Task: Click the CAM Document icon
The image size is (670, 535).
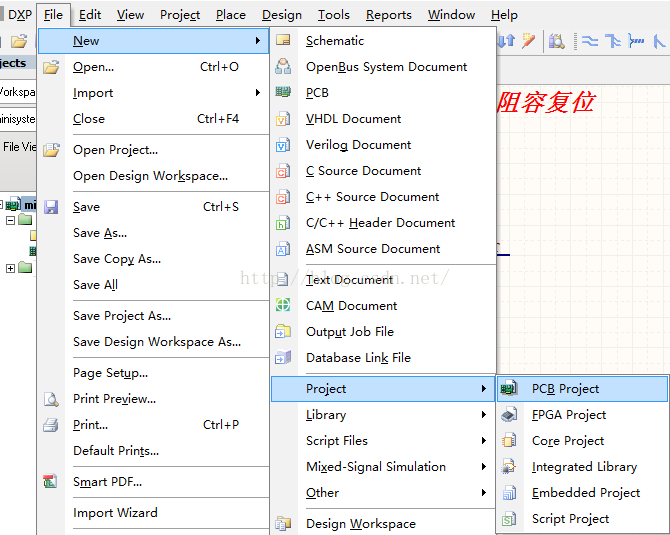Action: (283, 305)
